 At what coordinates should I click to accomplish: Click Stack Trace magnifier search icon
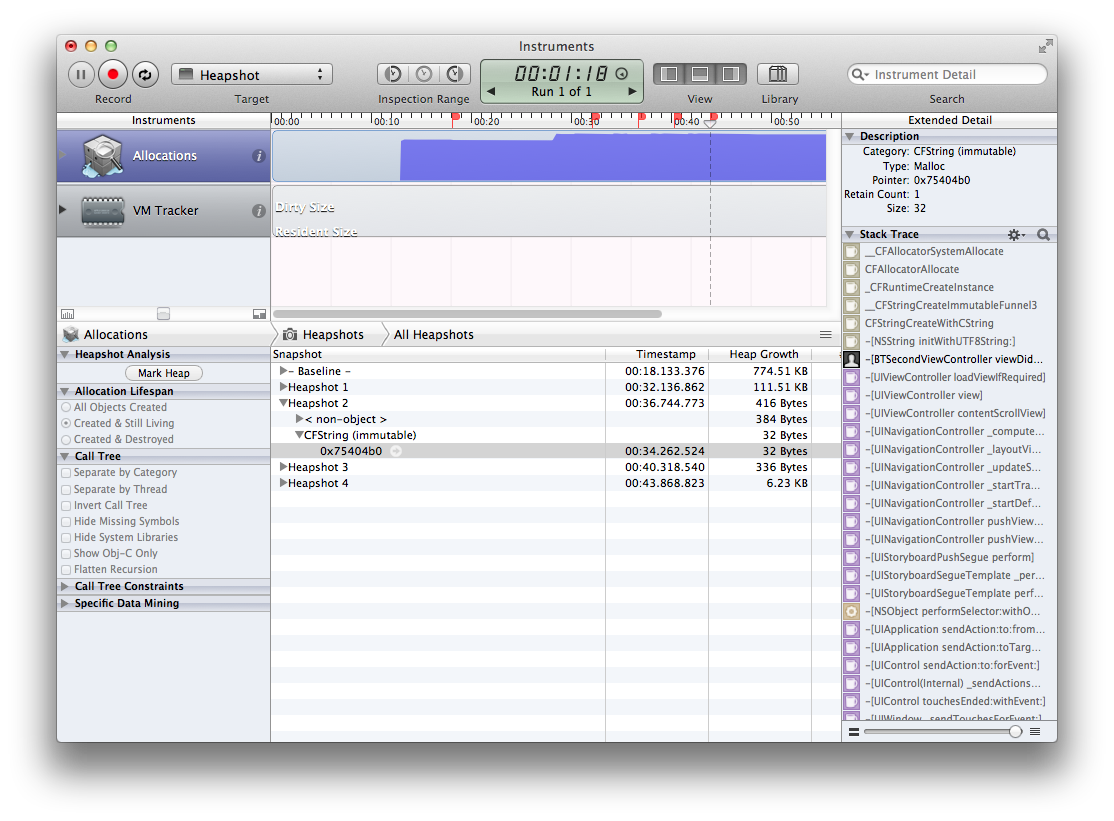(x=1043, y=234)
